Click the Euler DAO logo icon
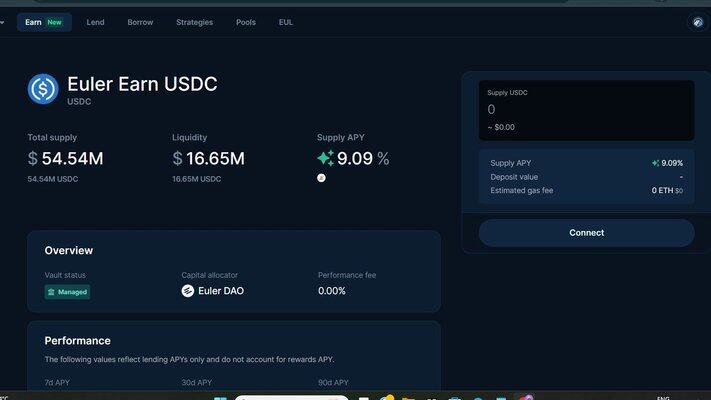Screen dimensions: 711x400 click(x=188, y=291)
